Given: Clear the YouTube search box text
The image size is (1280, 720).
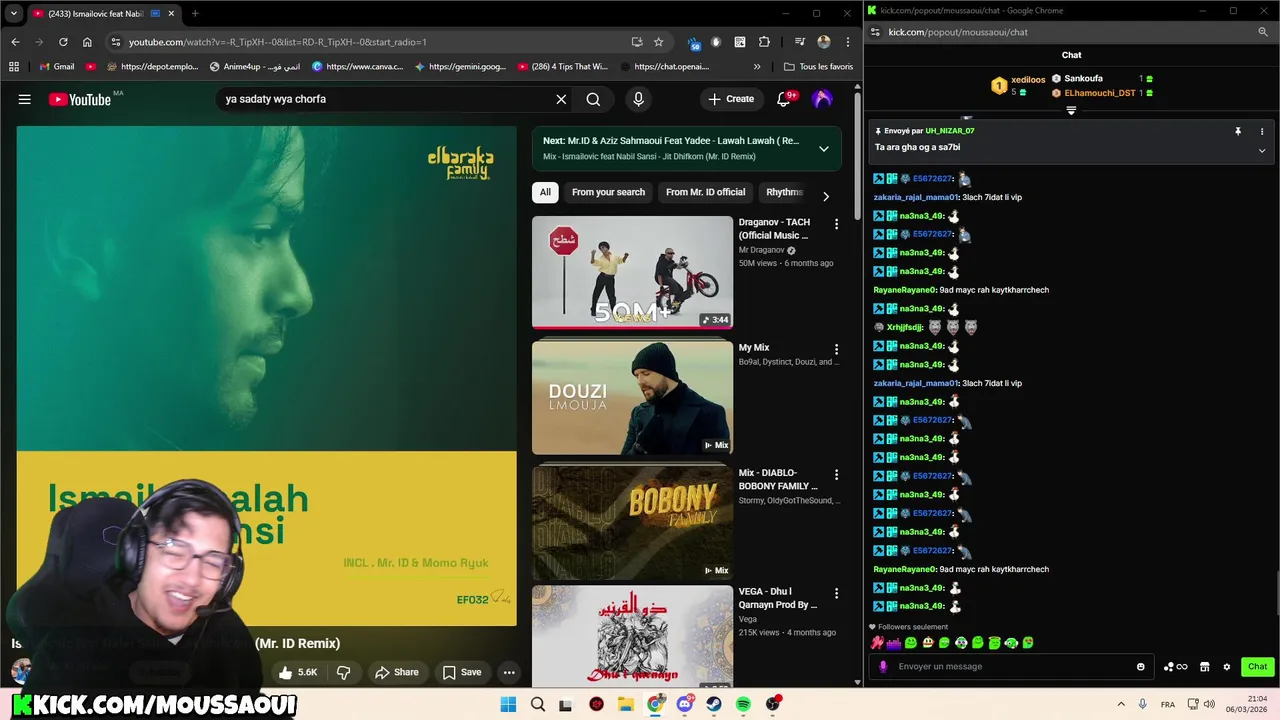Looking at the screenshot, I should point(561,99).
